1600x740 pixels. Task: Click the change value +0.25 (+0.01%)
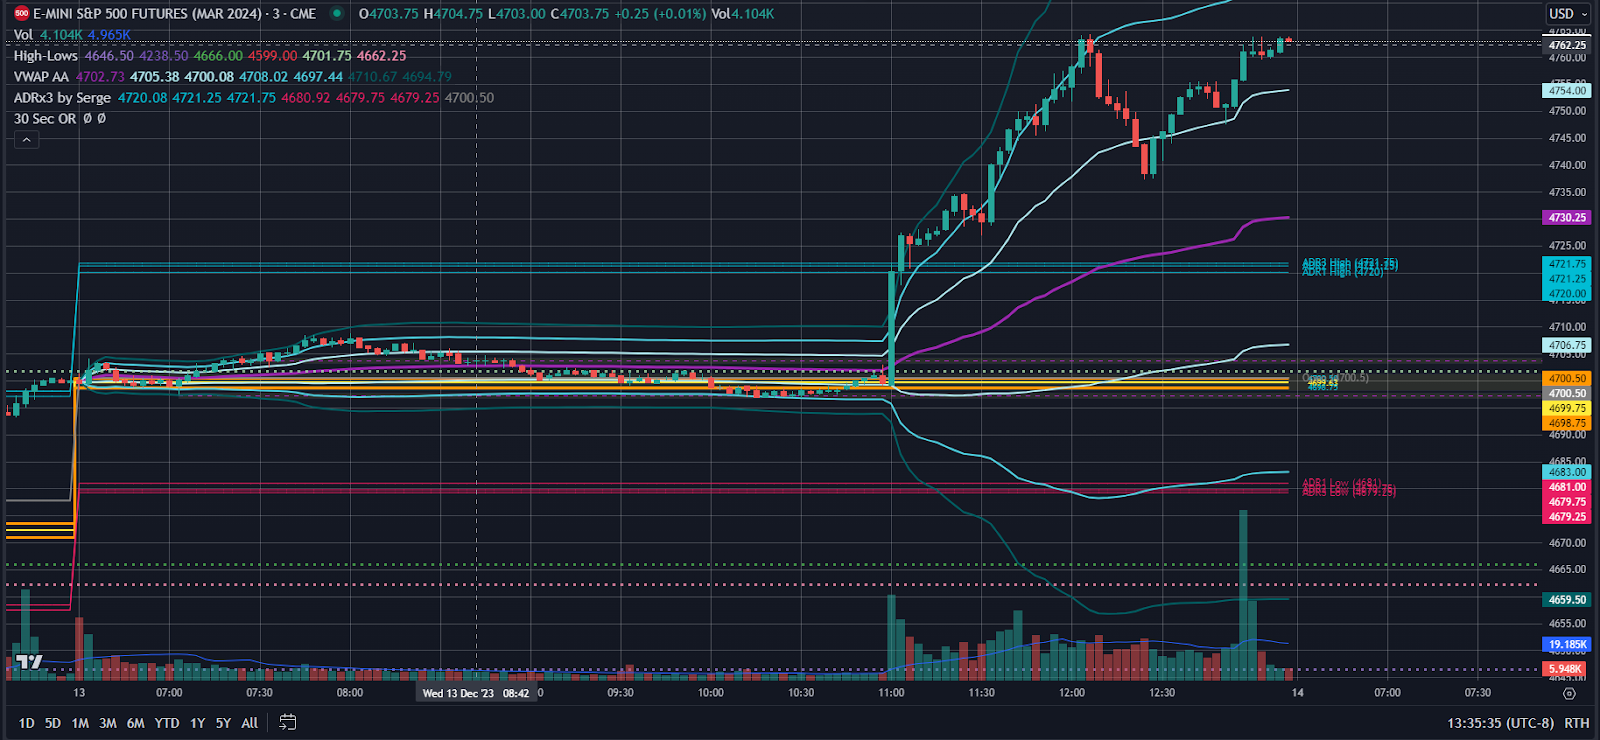point(659,14)
